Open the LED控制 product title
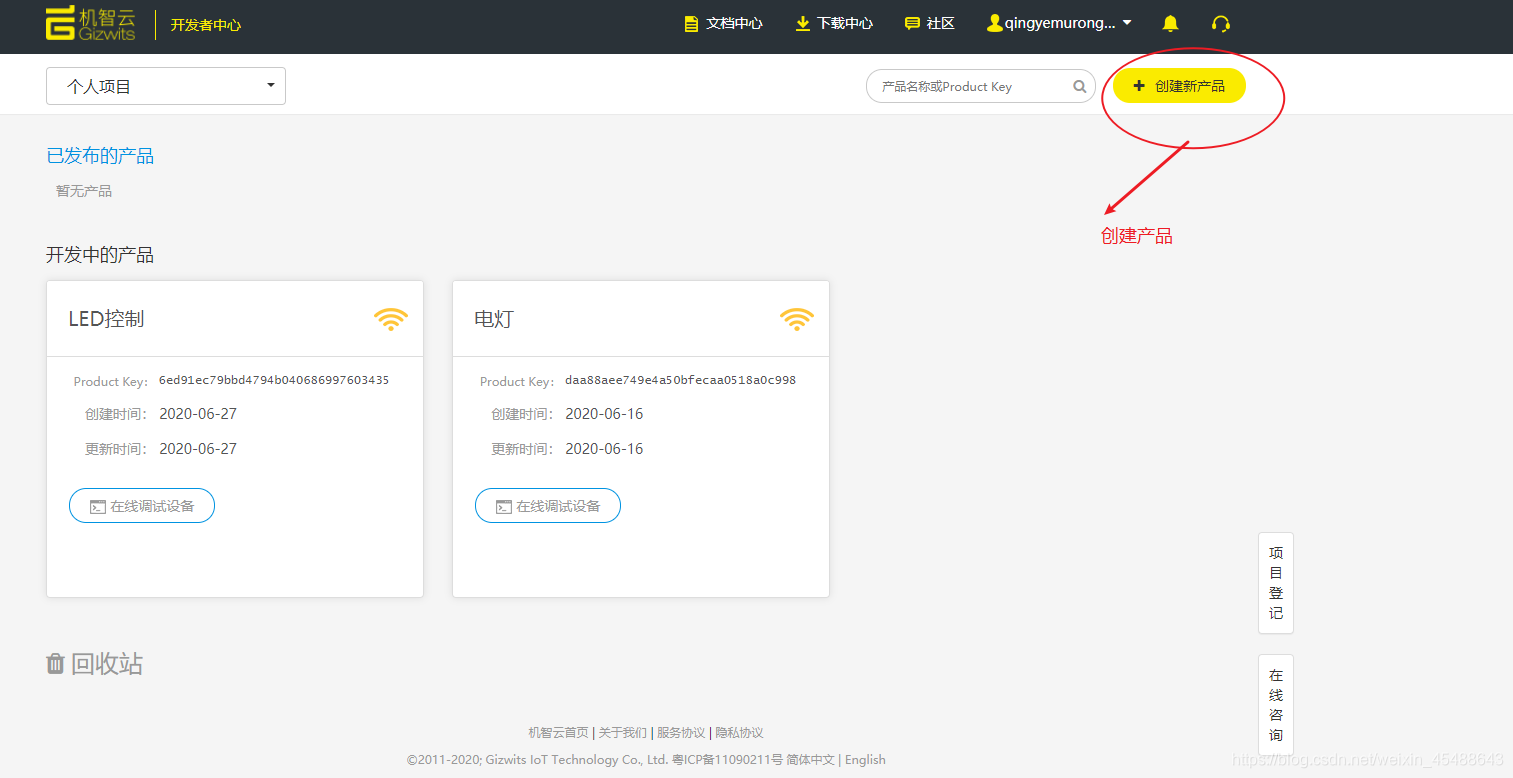This screenshot has width=1513, height=778. click(106, 319)
